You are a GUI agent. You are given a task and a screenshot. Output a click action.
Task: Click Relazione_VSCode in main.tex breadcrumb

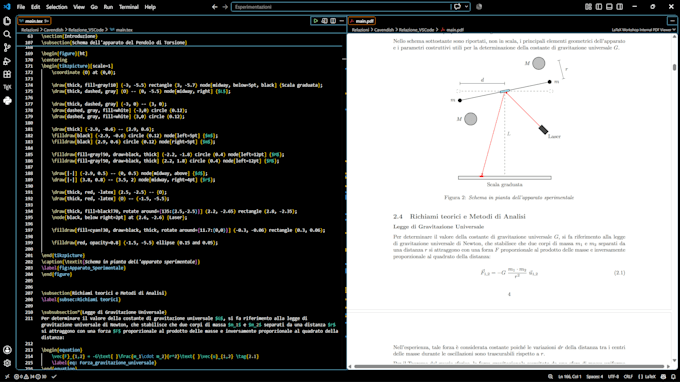pos(86,30)
